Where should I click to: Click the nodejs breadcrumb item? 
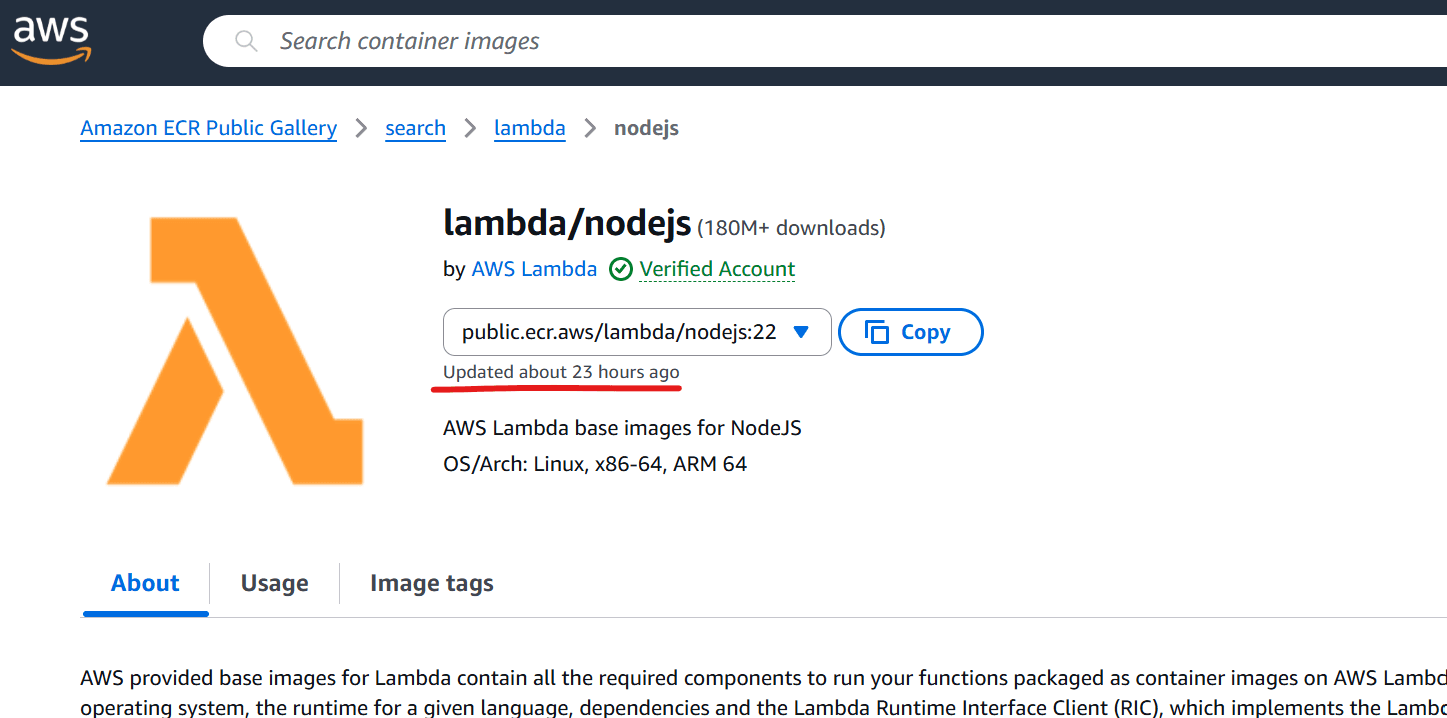[646, 128]
